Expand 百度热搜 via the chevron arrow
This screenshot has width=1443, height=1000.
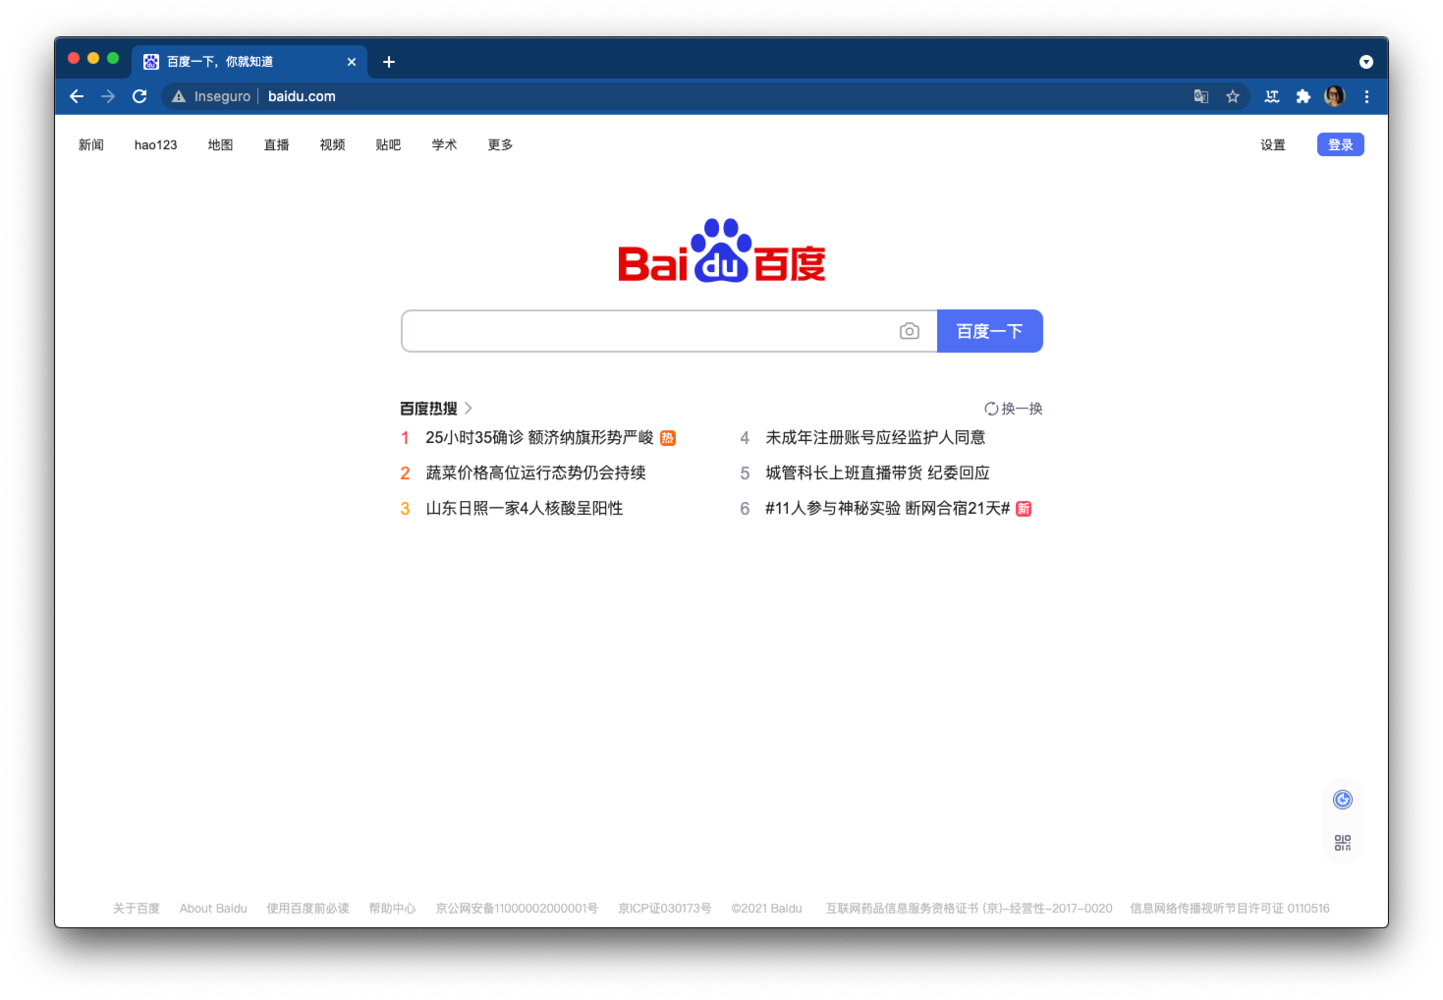468,408
